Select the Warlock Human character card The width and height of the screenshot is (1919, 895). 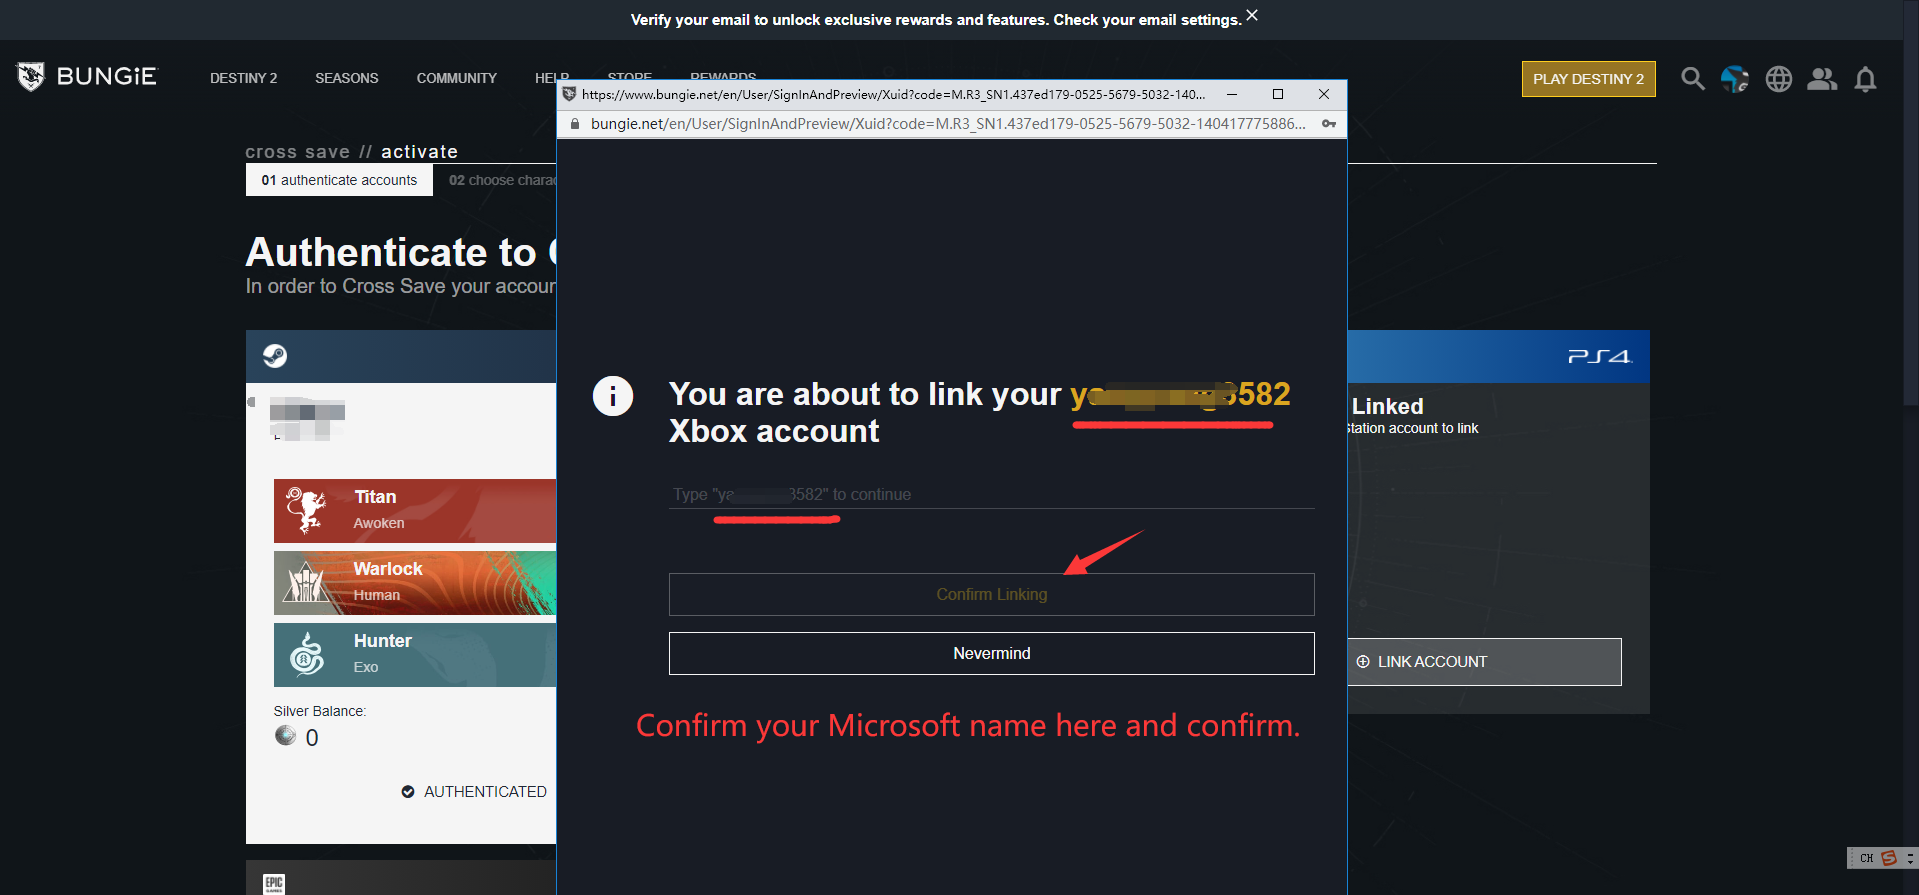tap(414, 582)
